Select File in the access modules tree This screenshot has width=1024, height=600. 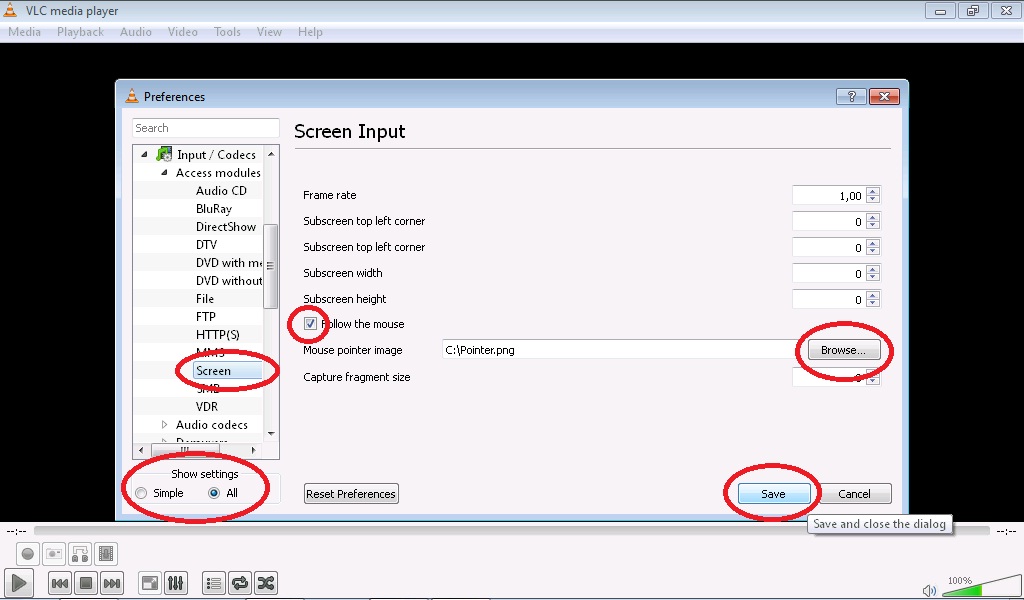[x=205, y=298]
